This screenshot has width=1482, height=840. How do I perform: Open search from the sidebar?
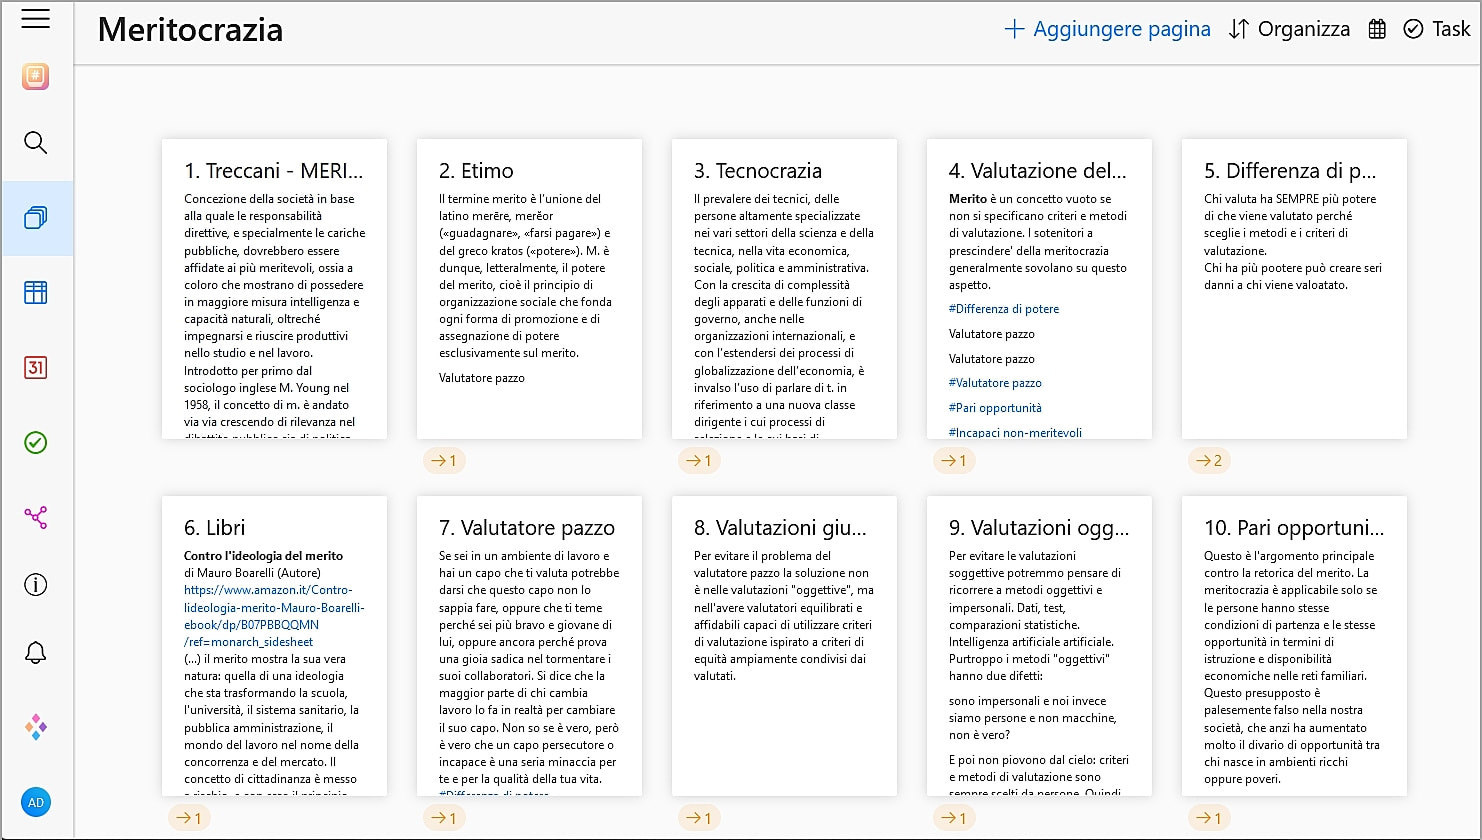tap(35, 143)
